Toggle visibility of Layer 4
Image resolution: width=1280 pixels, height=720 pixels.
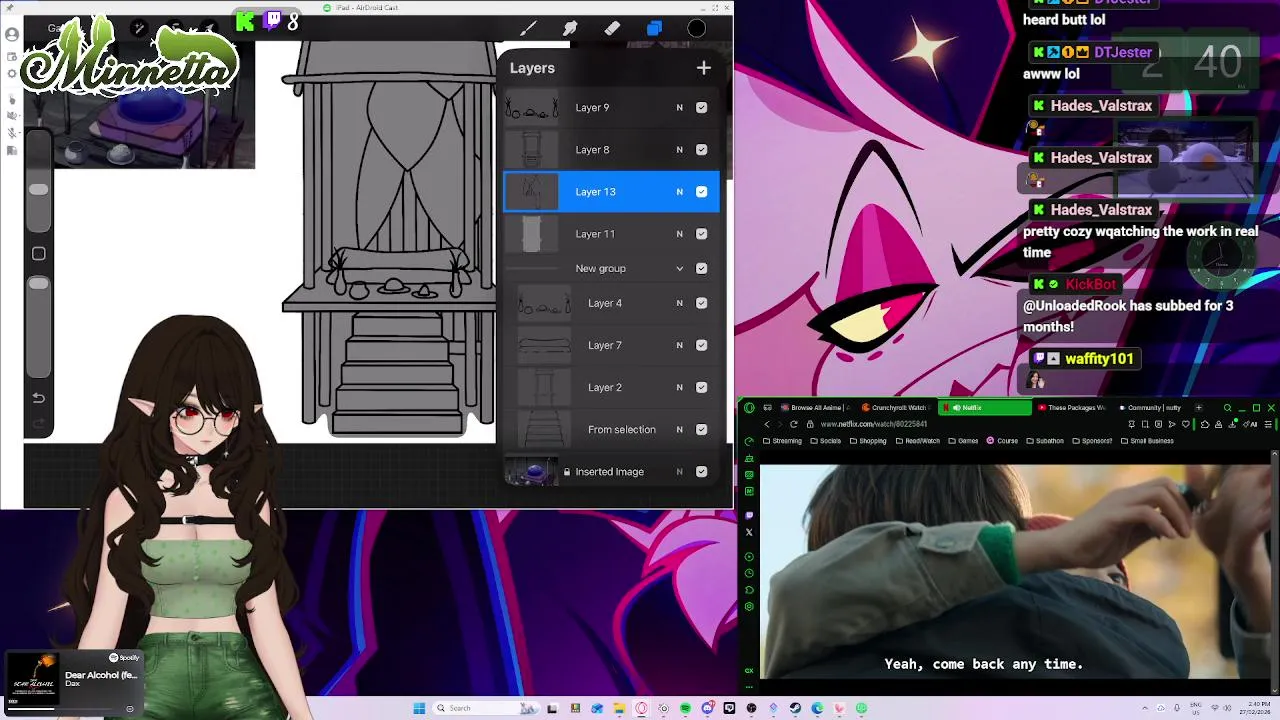point(702,303)
